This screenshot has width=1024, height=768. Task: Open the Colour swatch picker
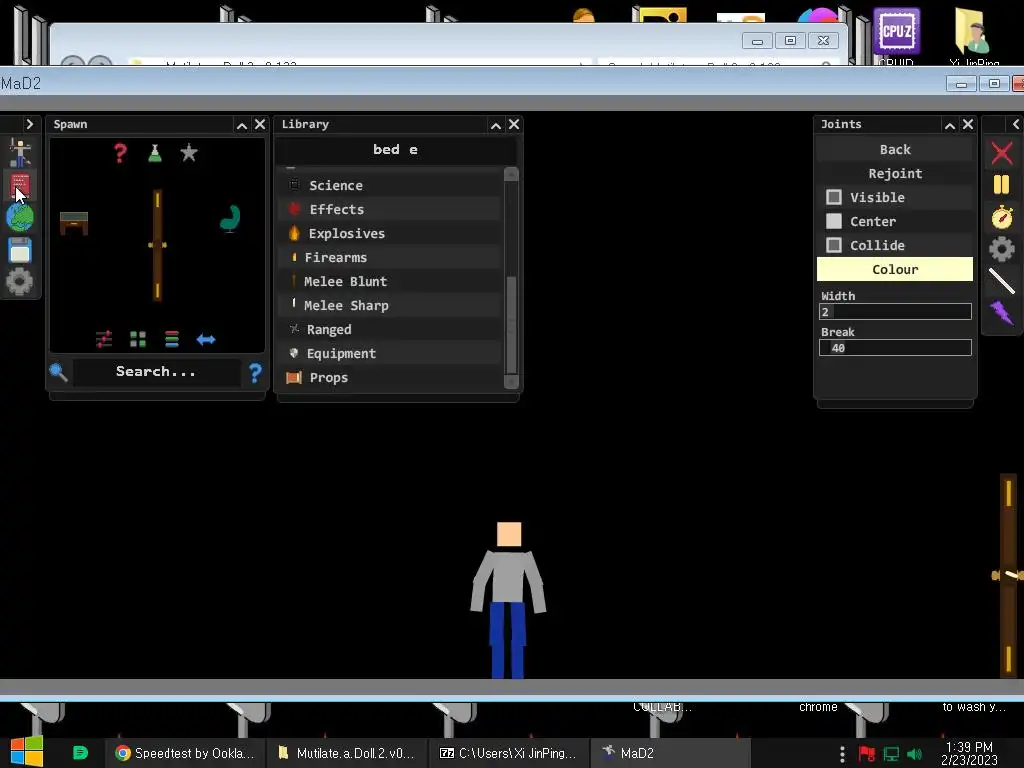895,269
